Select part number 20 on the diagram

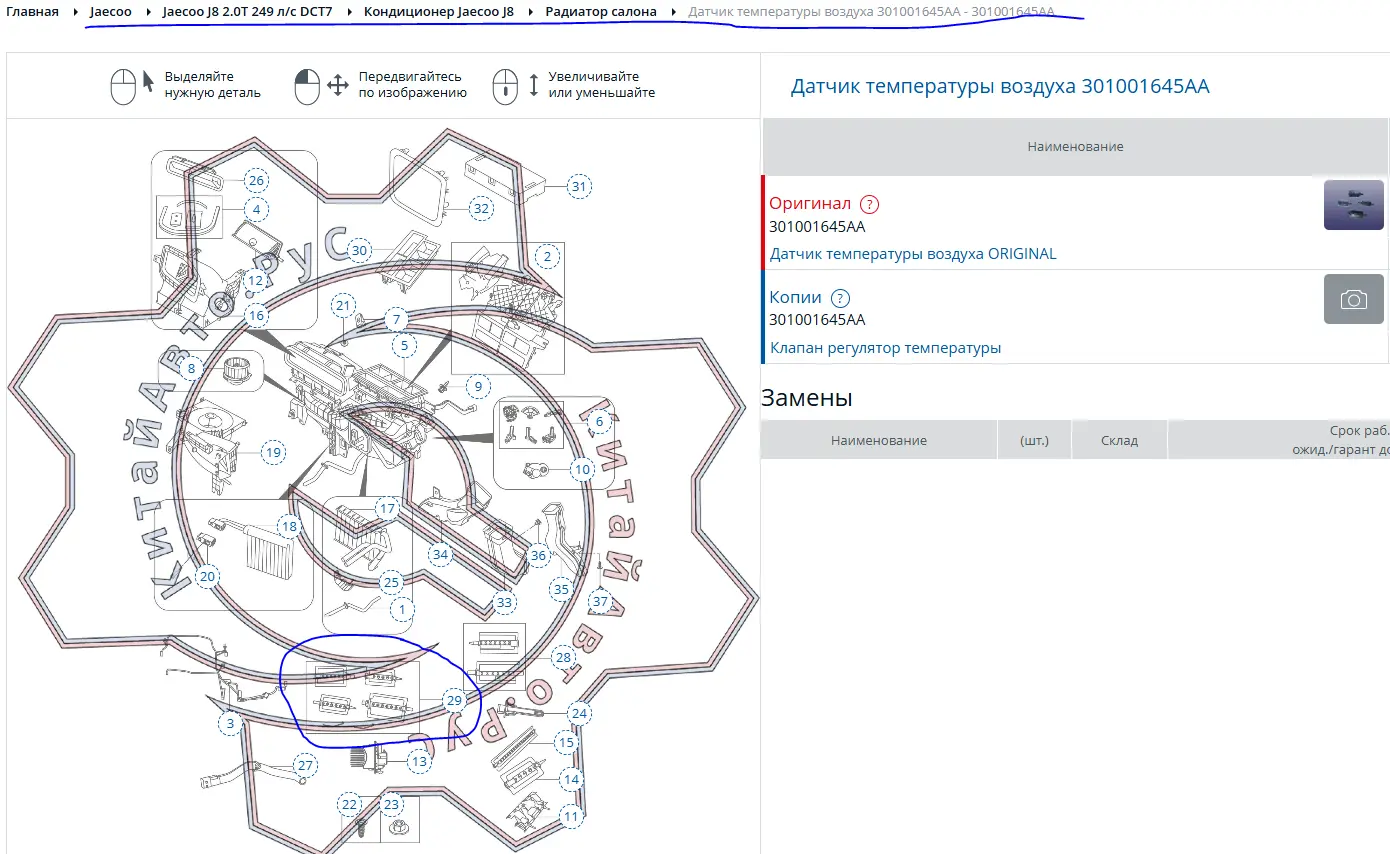[207, 576]
